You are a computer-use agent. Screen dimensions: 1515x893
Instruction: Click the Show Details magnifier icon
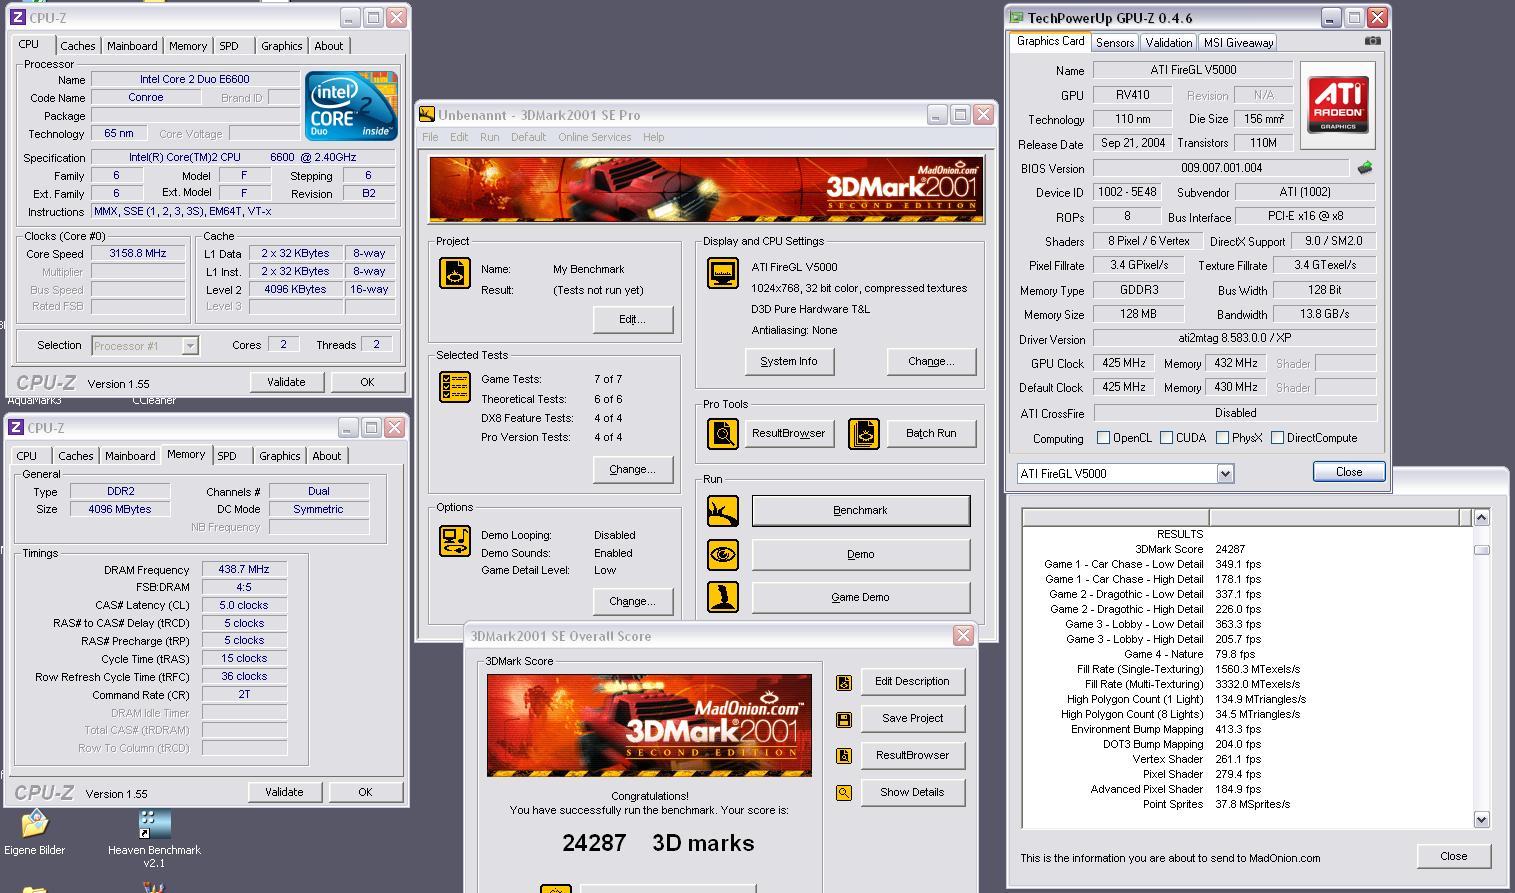(x=844, y=793)
